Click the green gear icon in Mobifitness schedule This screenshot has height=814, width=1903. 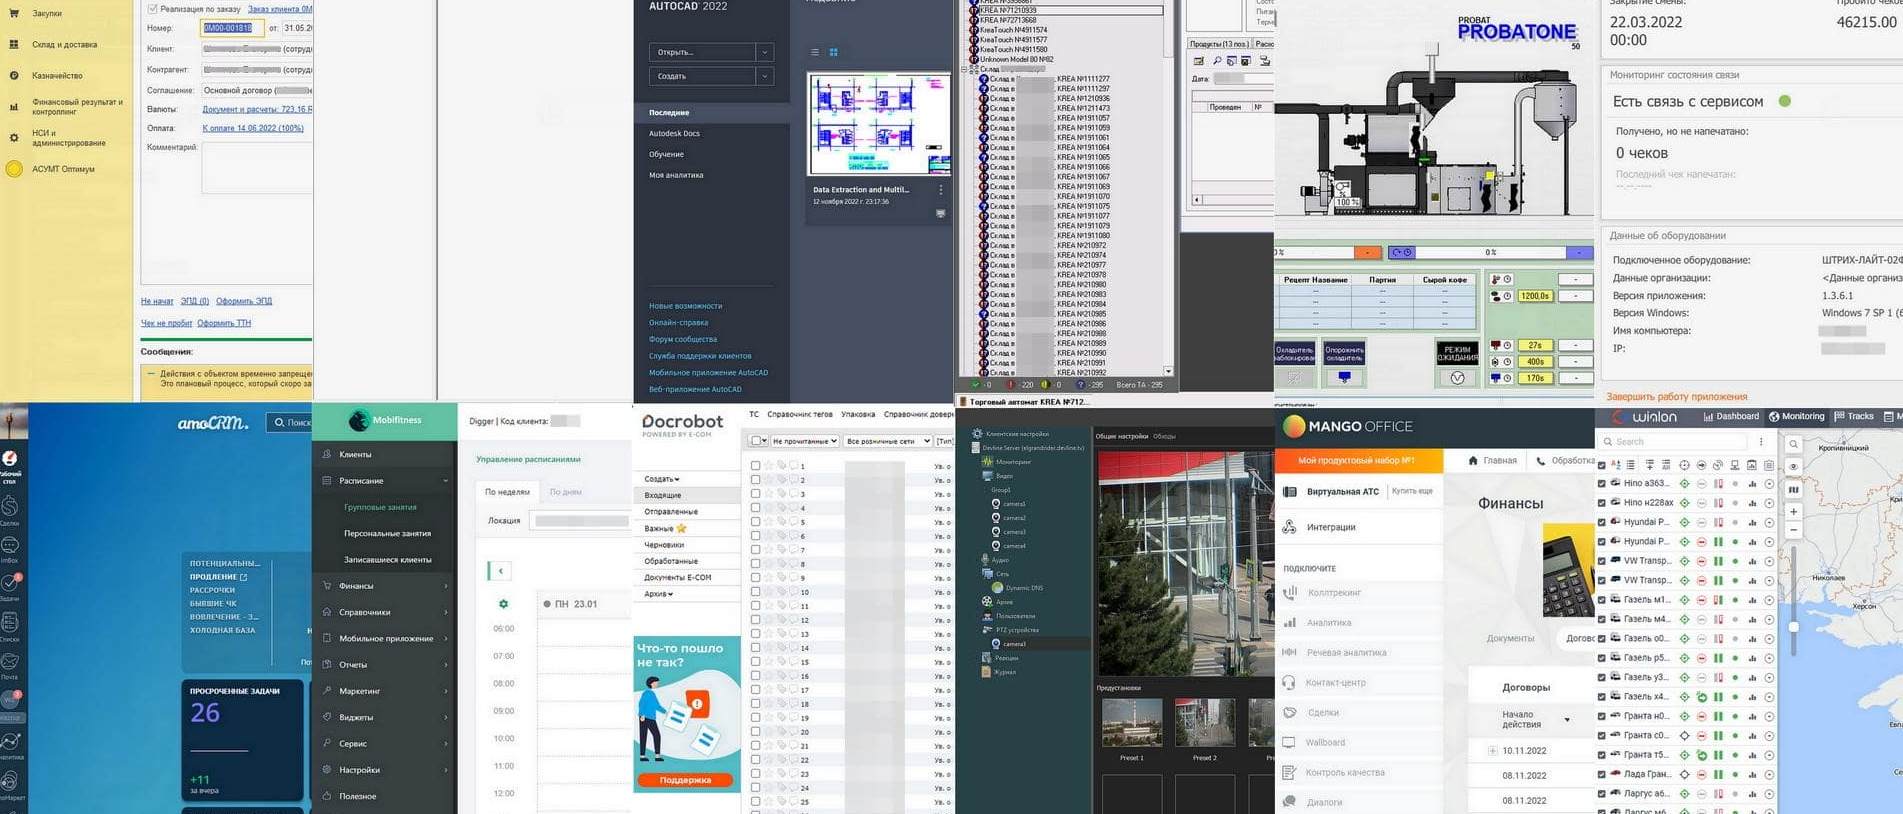(x=503, y=604)
